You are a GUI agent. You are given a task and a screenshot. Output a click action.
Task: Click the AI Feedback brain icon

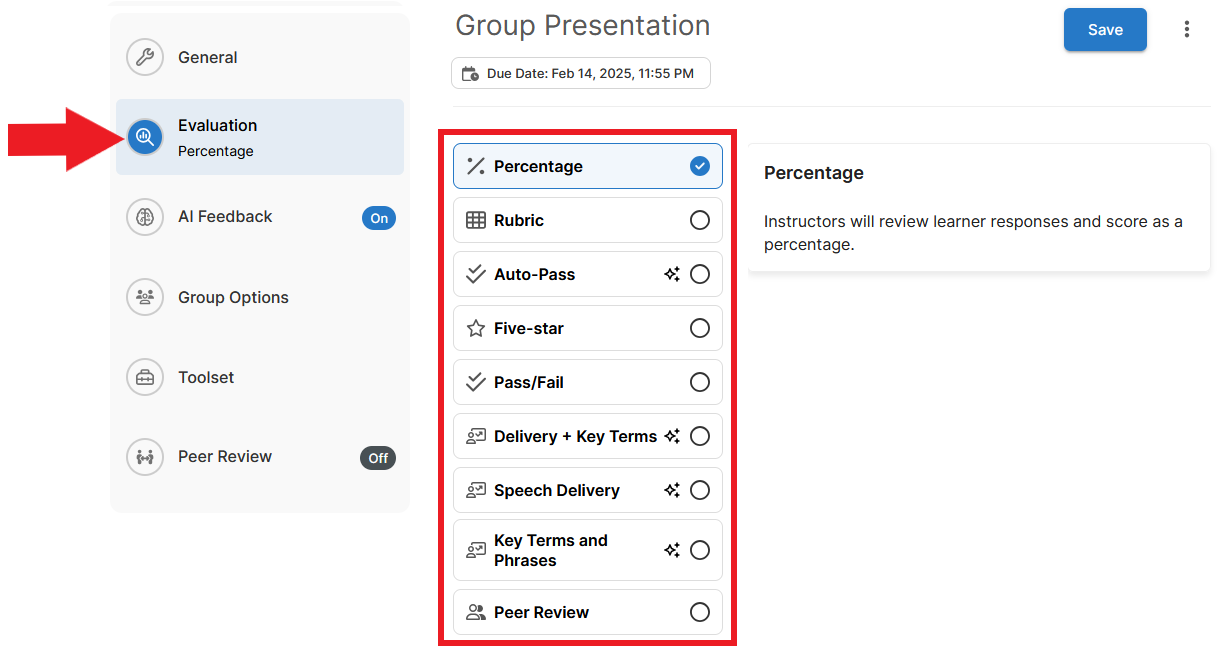coord(145,217)
